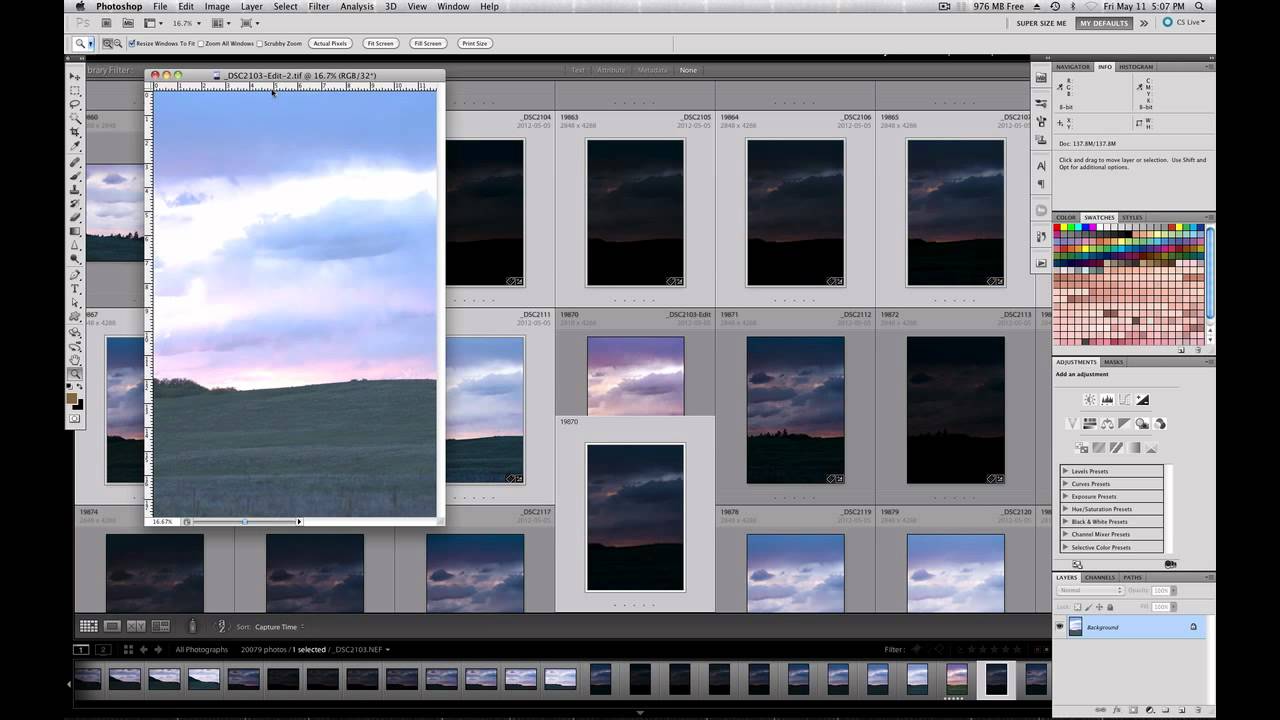Click the Zoom Out mode icon
The width and height of the screenshot is (1280, 720).
pos(118,44)
